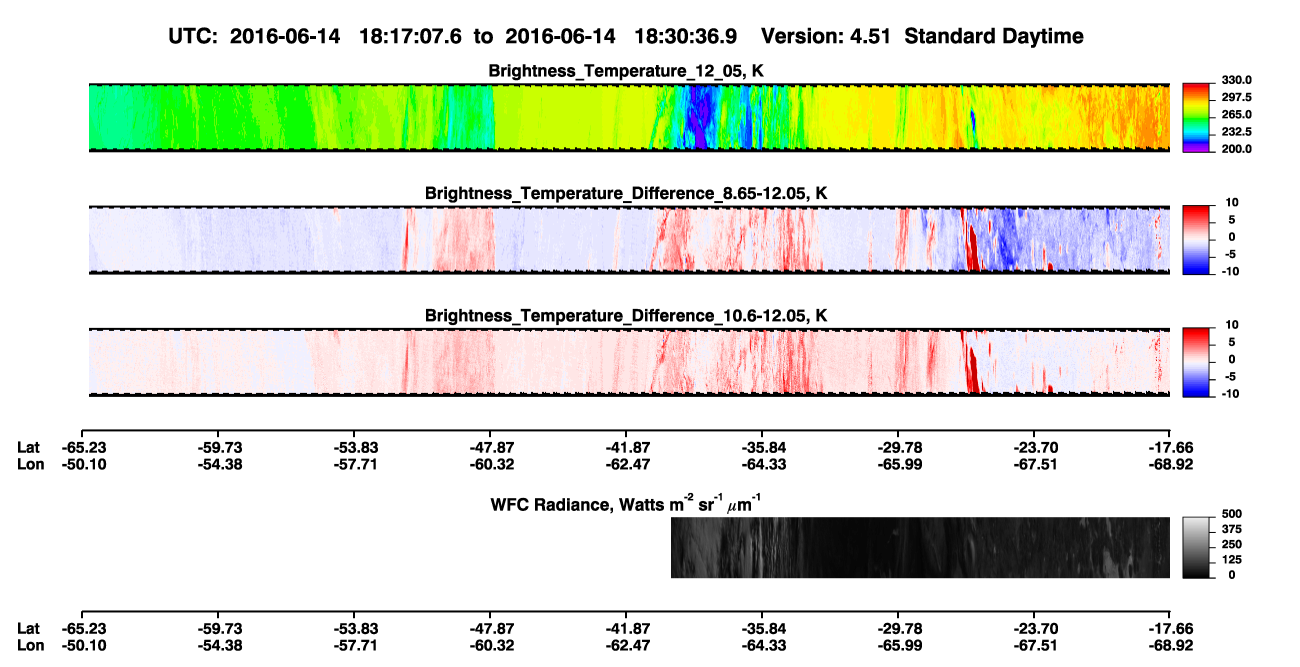
Task: Click latitude -41.87 on the axis beneath the WFC image
Action: point(626,628)
